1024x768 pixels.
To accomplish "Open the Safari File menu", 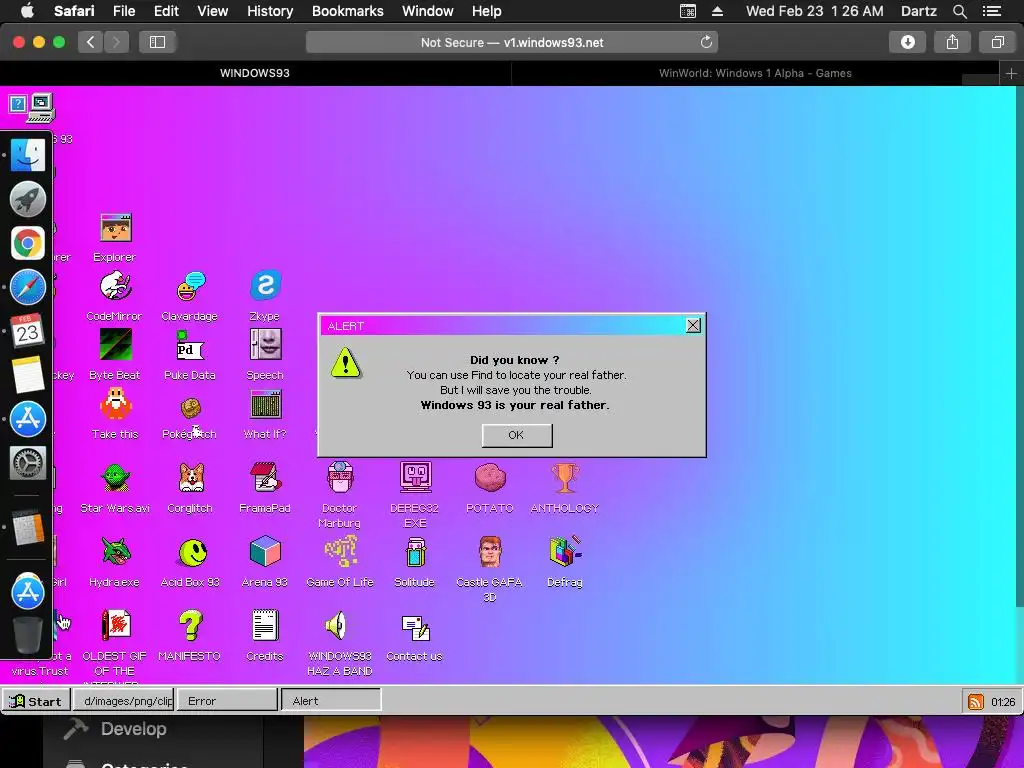I will (x=123, y=11).
